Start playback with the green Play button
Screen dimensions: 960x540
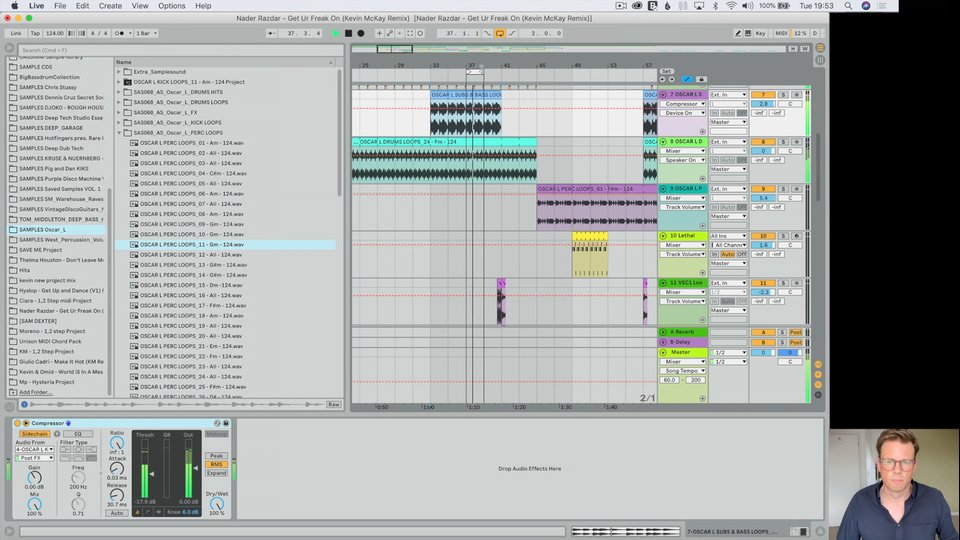coord(336,33)
